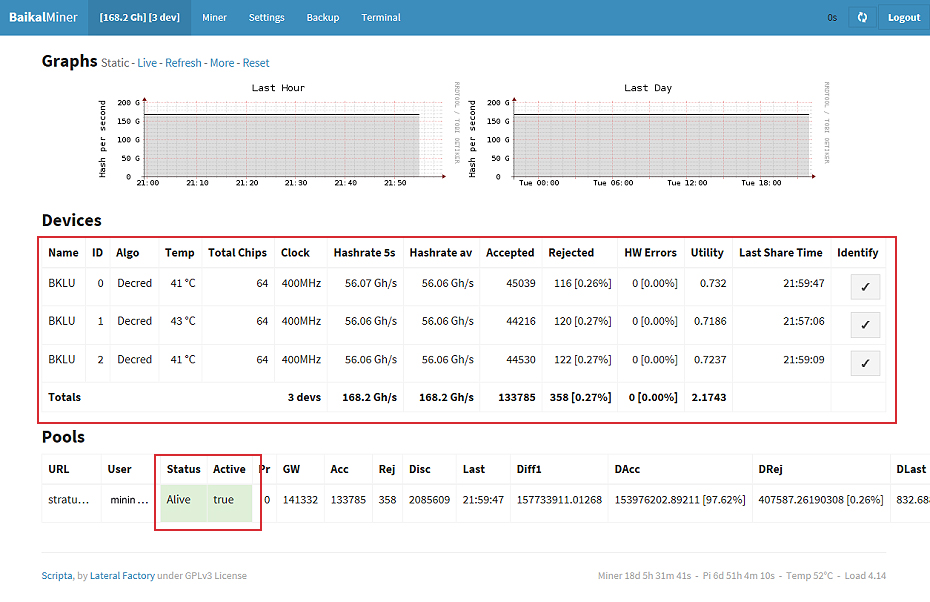
Task: Identify BKLU device 2 with checkmark button
Action: point(865,363)
